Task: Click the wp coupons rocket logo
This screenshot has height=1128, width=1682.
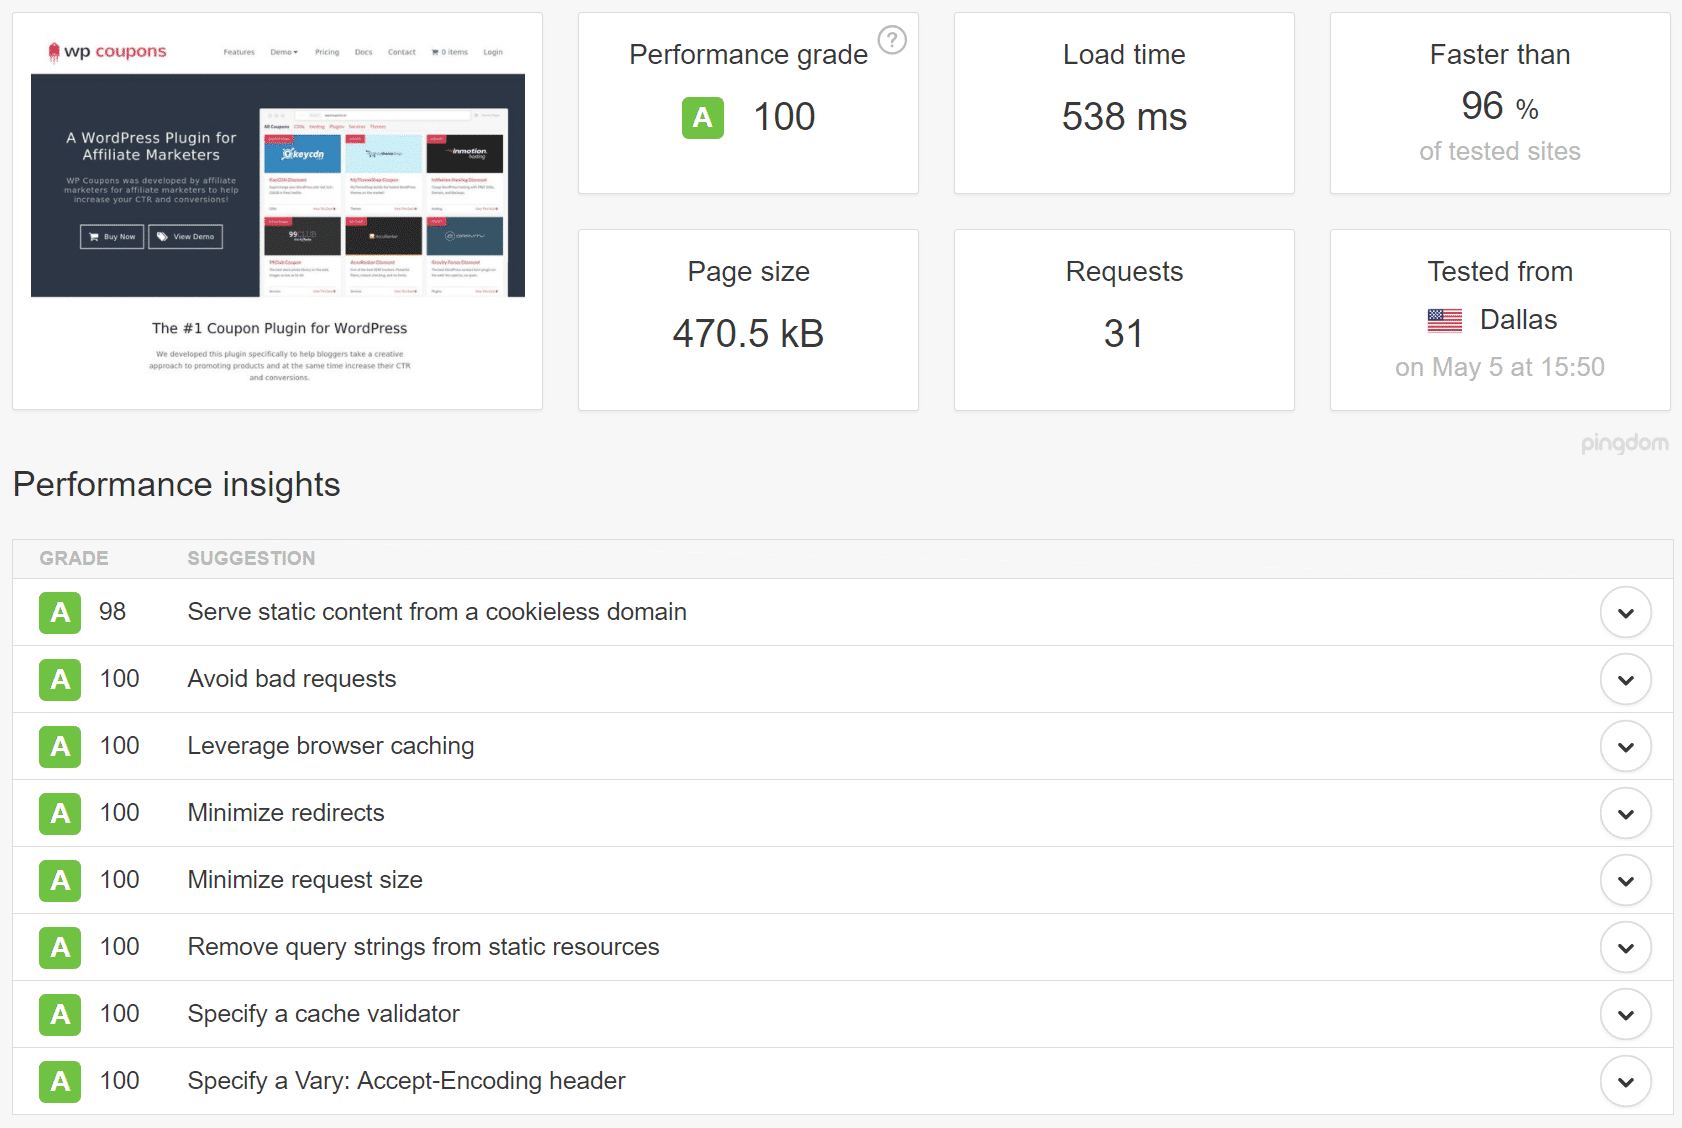Action: point(54,50)
